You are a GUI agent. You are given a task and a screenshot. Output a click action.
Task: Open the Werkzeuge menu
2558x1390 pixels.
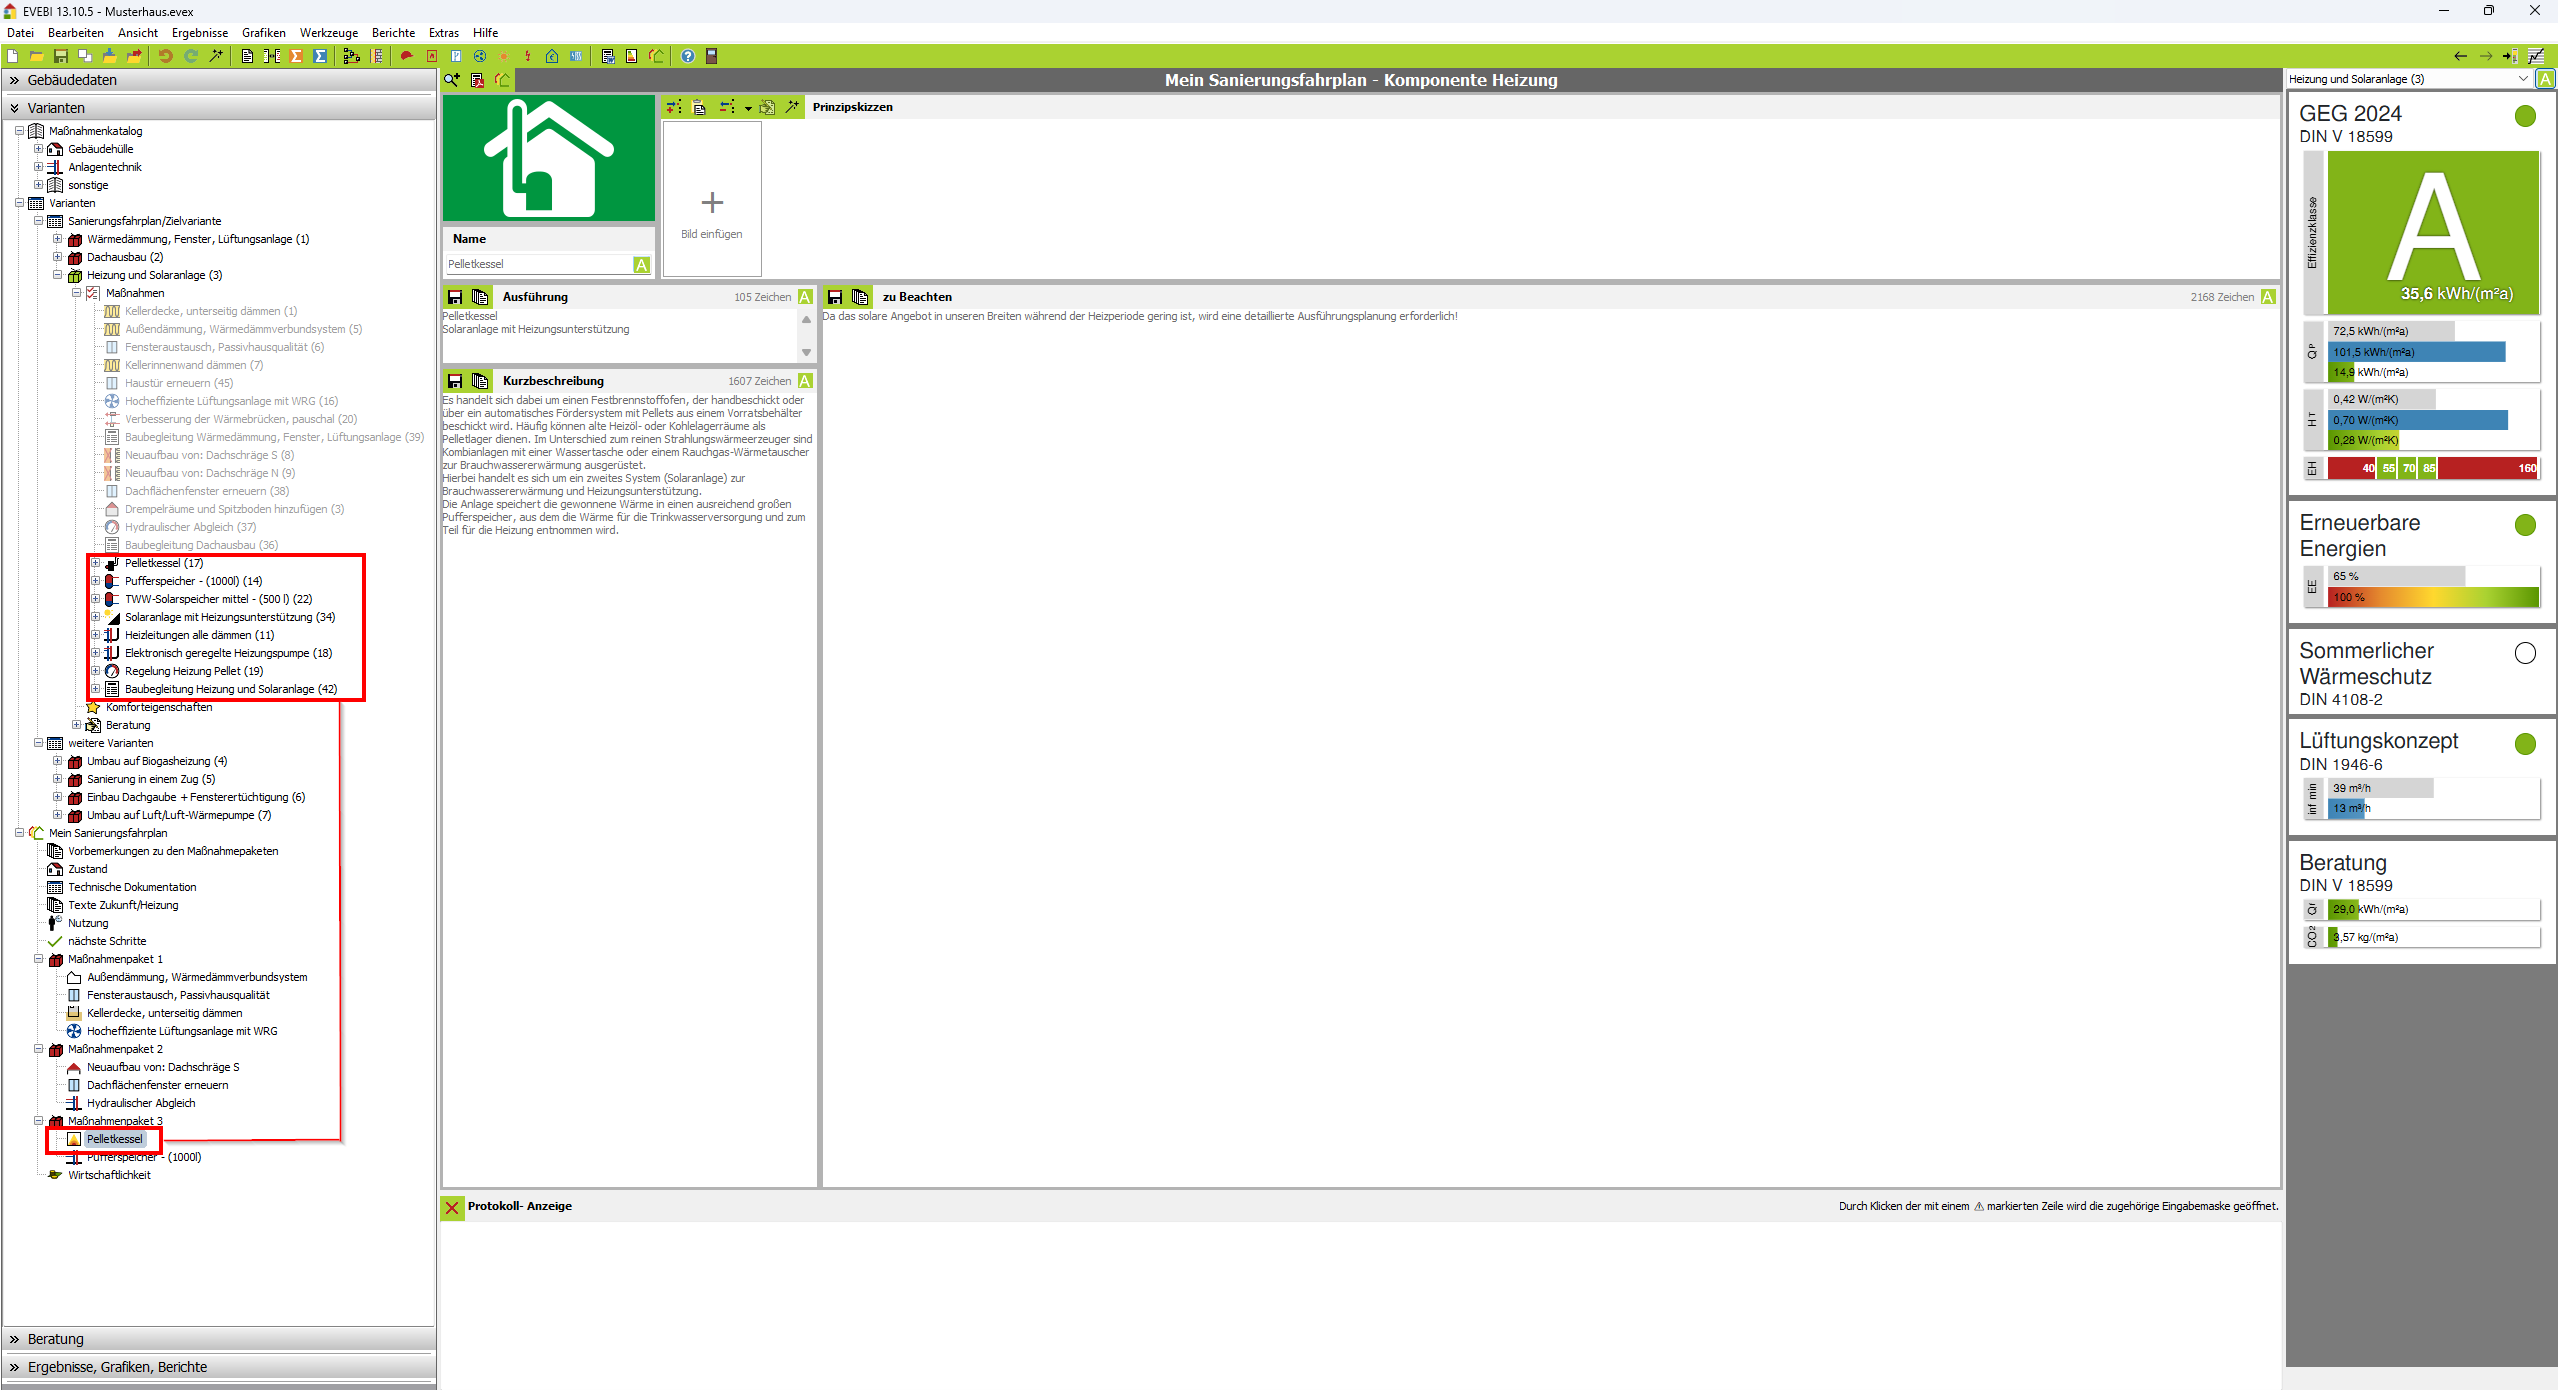pyautogui.click(x=328, y=33)
